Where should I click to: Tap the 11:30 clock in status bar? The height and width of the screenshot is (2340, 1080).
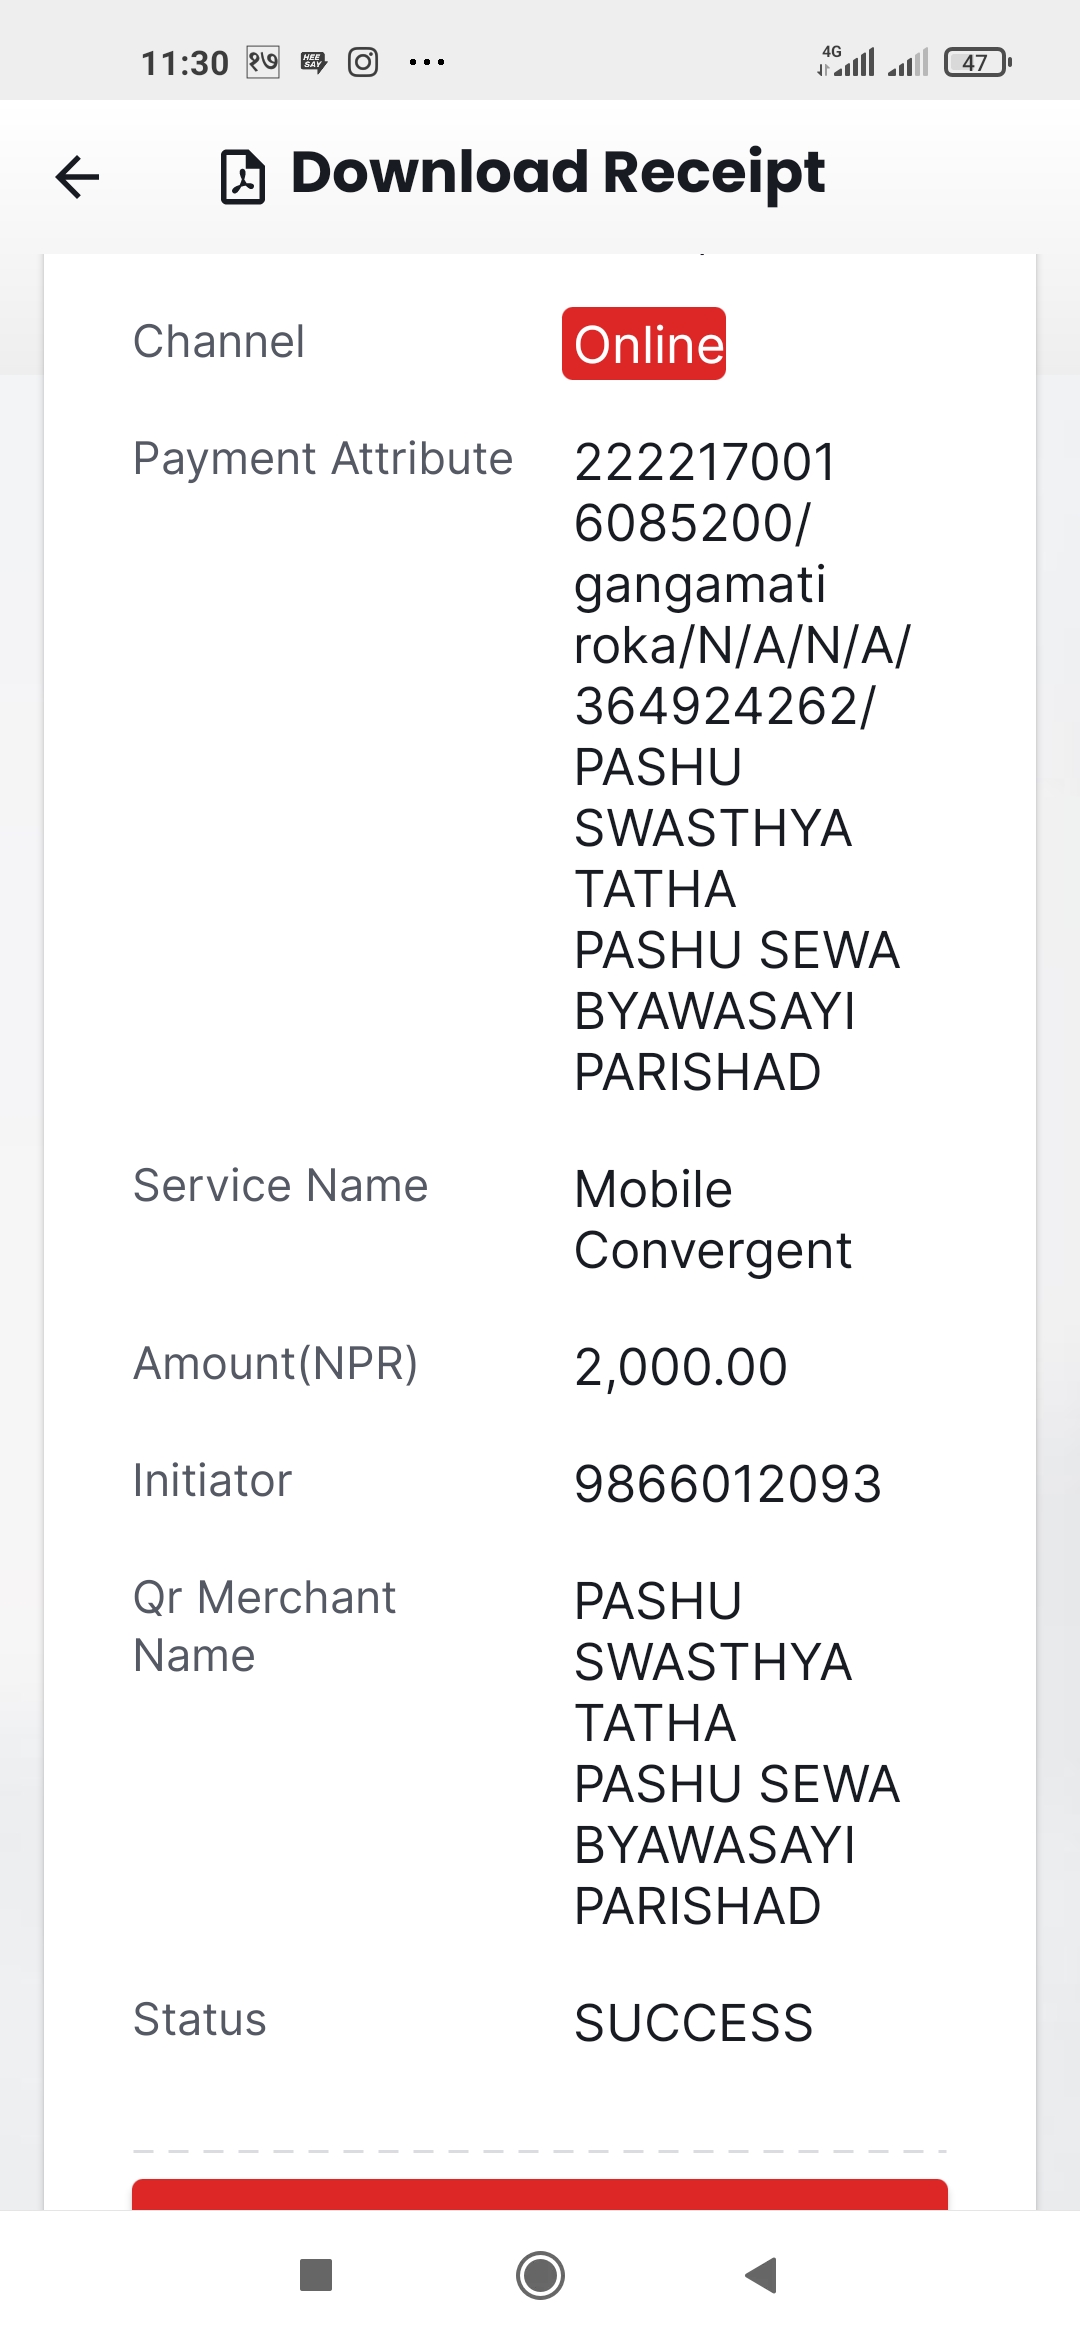point(185,63)
